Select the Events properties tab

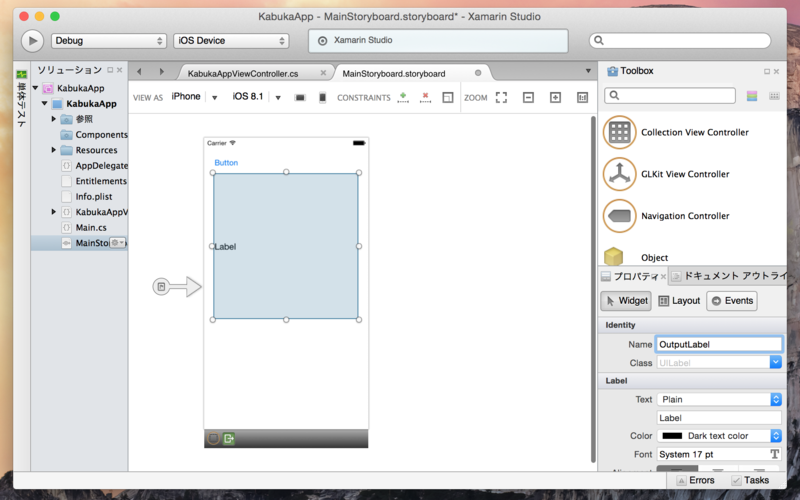[732, 301]
